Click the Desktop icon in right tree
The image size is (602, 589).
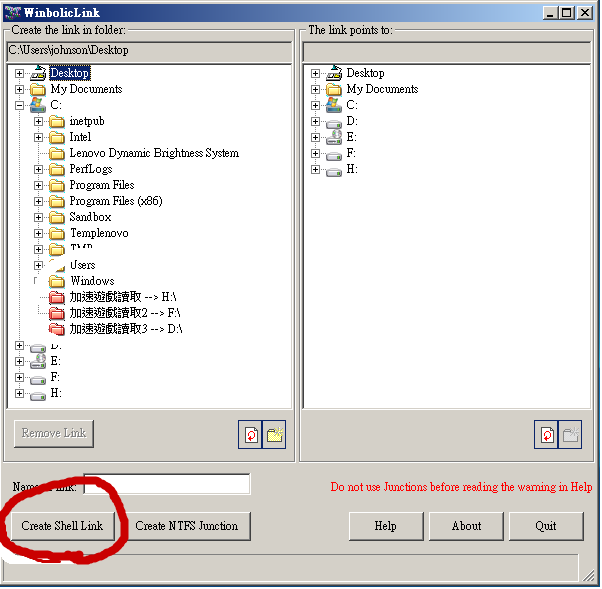[334, 73]
